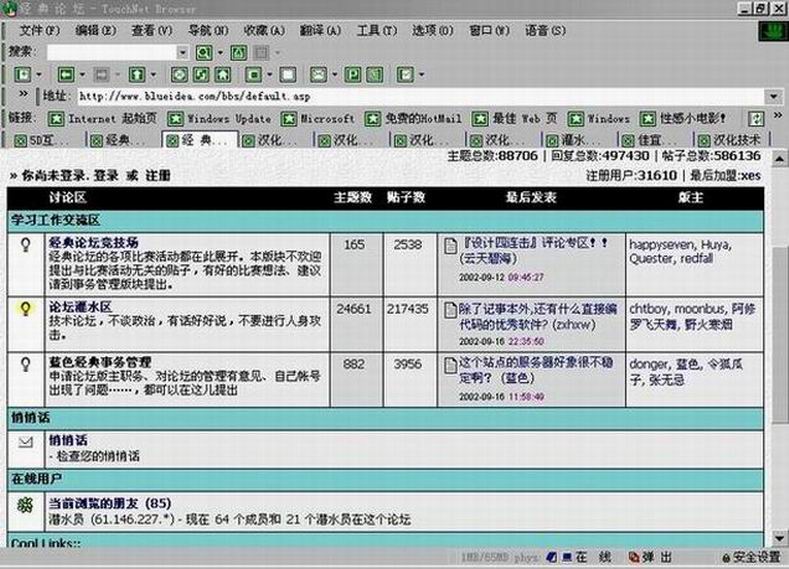Expand the links bar using the » chevron
This screenshot has width=789, height=569.
point(22,96)
